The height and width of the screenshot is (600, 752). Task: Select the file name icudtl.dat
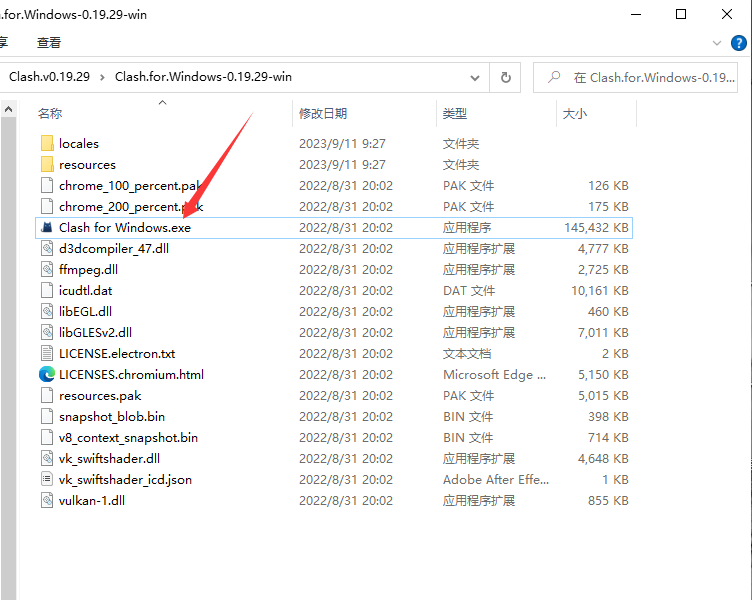[x=85, y=291]
